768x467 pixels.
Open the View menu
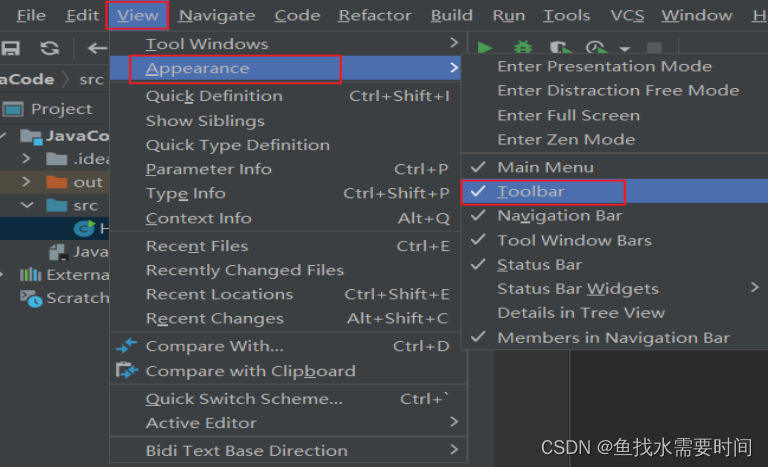point(138,15)
